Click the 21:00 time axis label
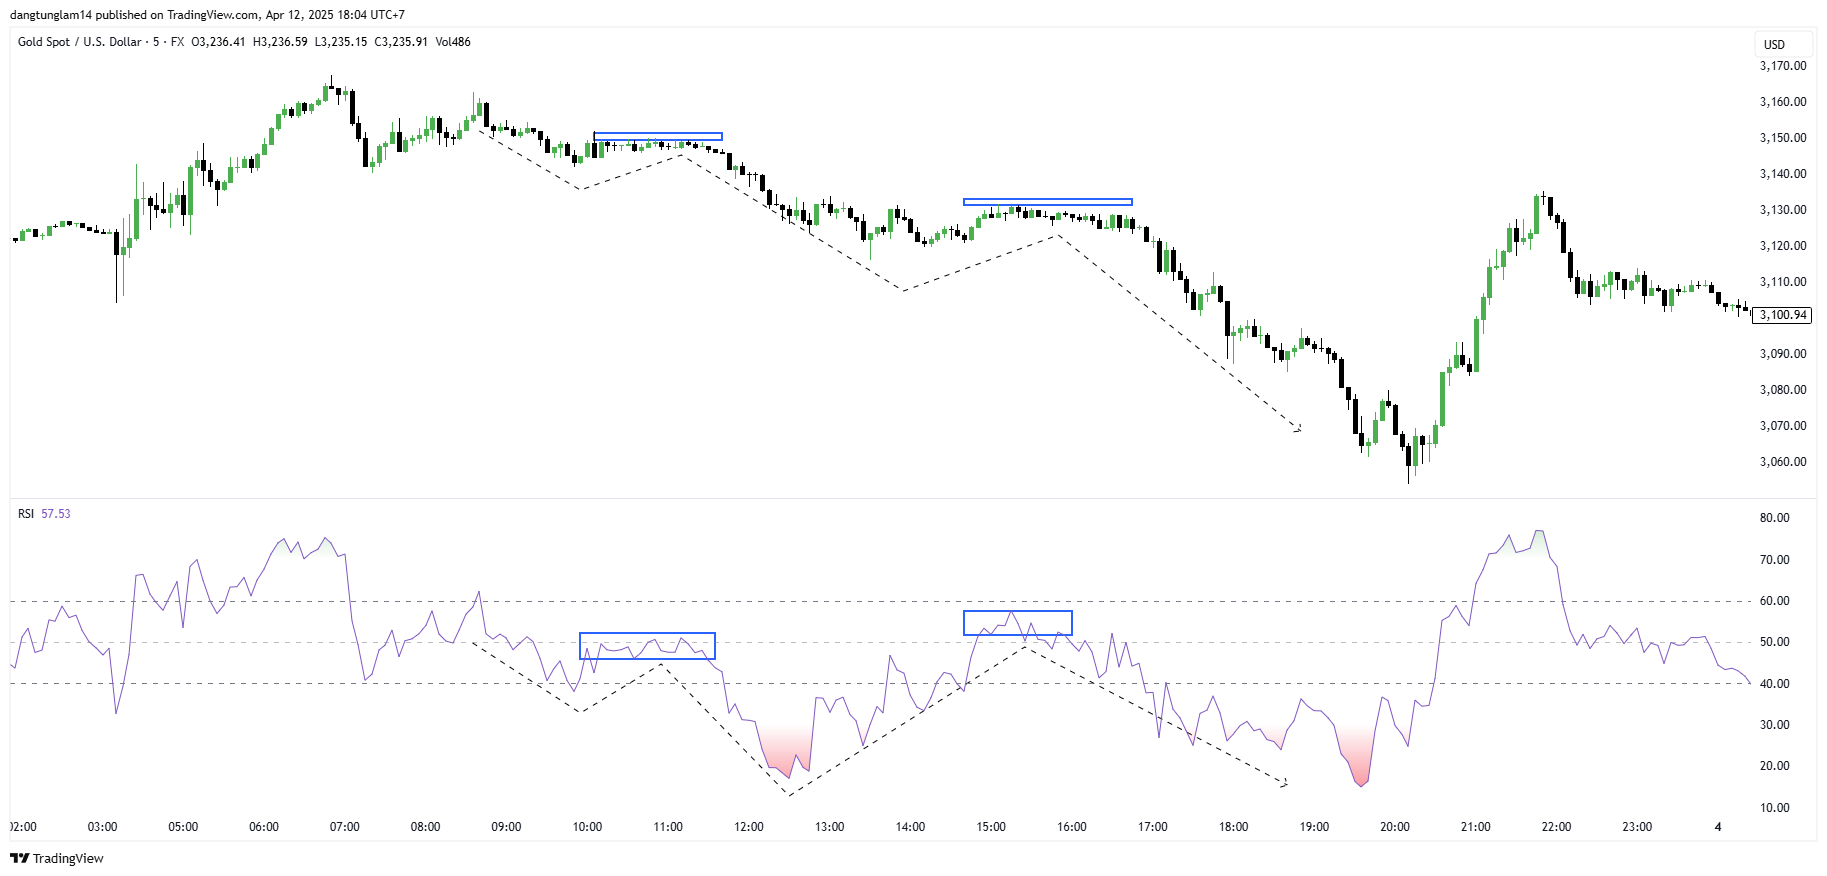This screenshot has height=876, width=1827. pos(1476,827)
